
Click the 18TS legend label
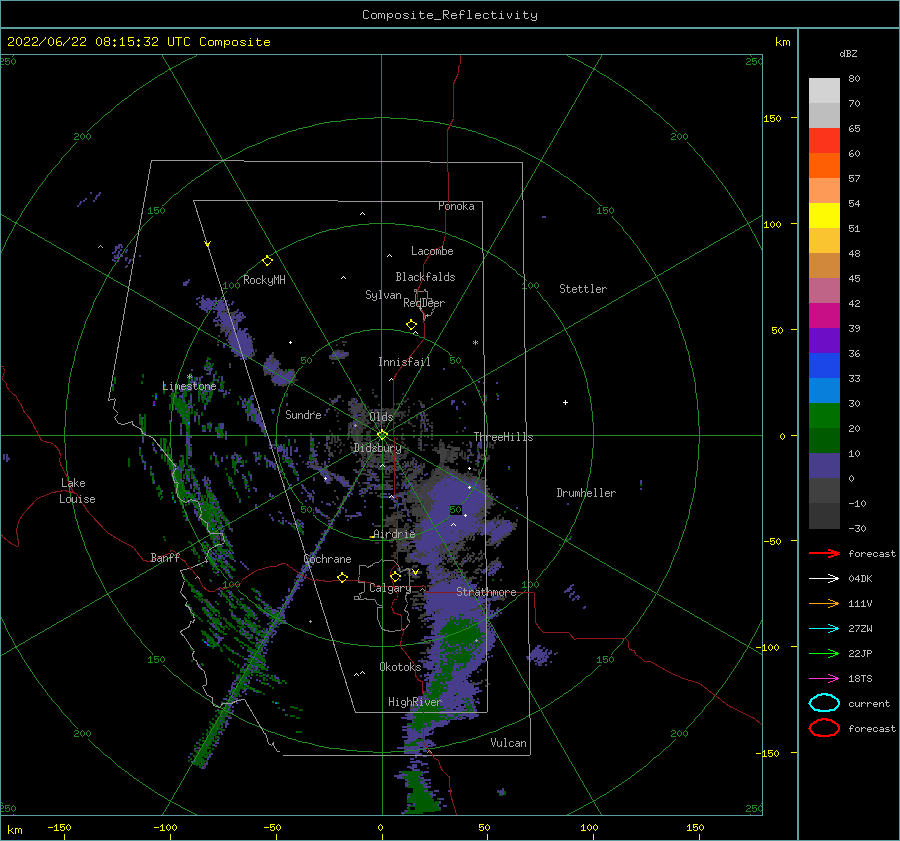point(860,679)
